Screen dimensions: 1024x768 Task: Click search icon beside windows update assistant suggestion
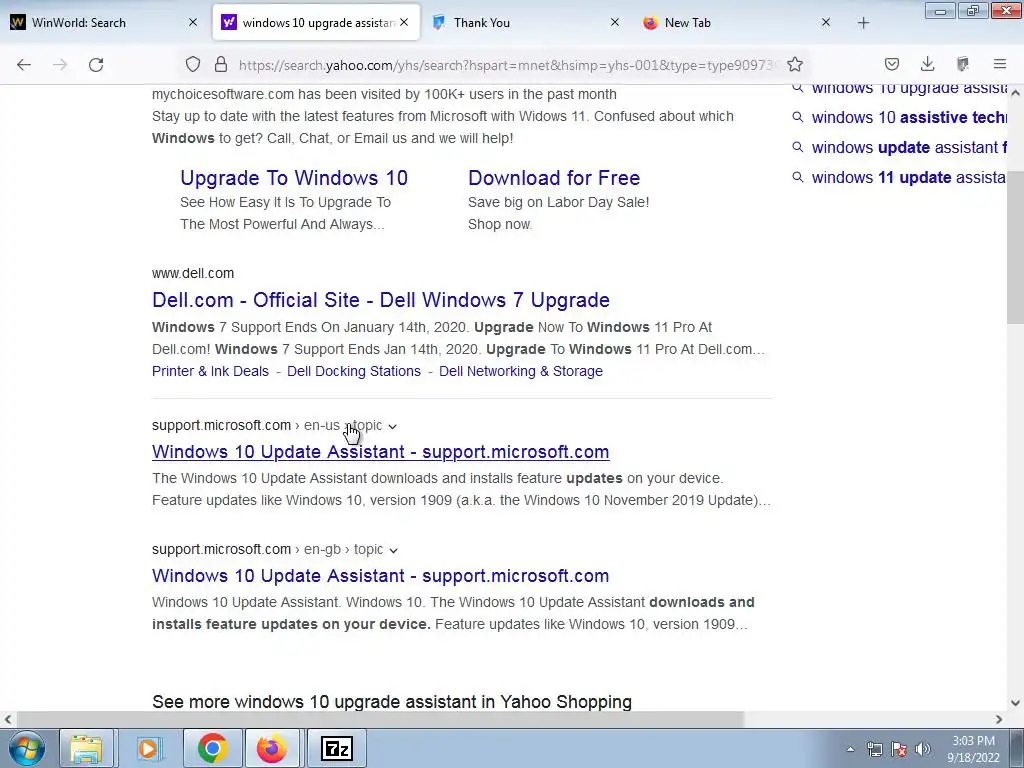point(797,147)
